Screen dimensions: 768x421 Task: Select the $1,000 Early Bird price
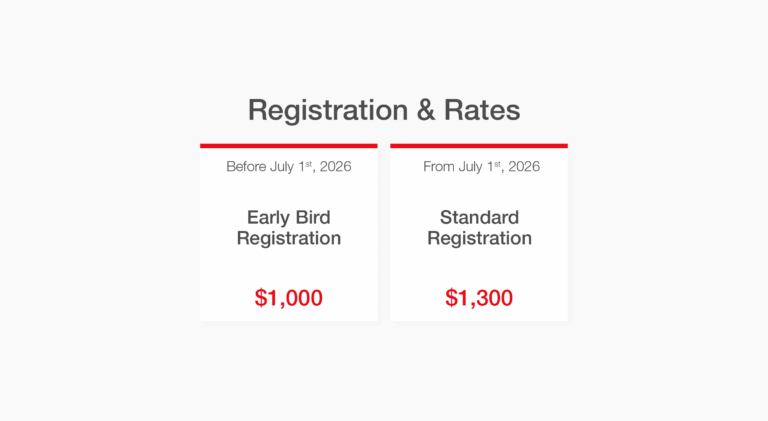tap(288, 297)
